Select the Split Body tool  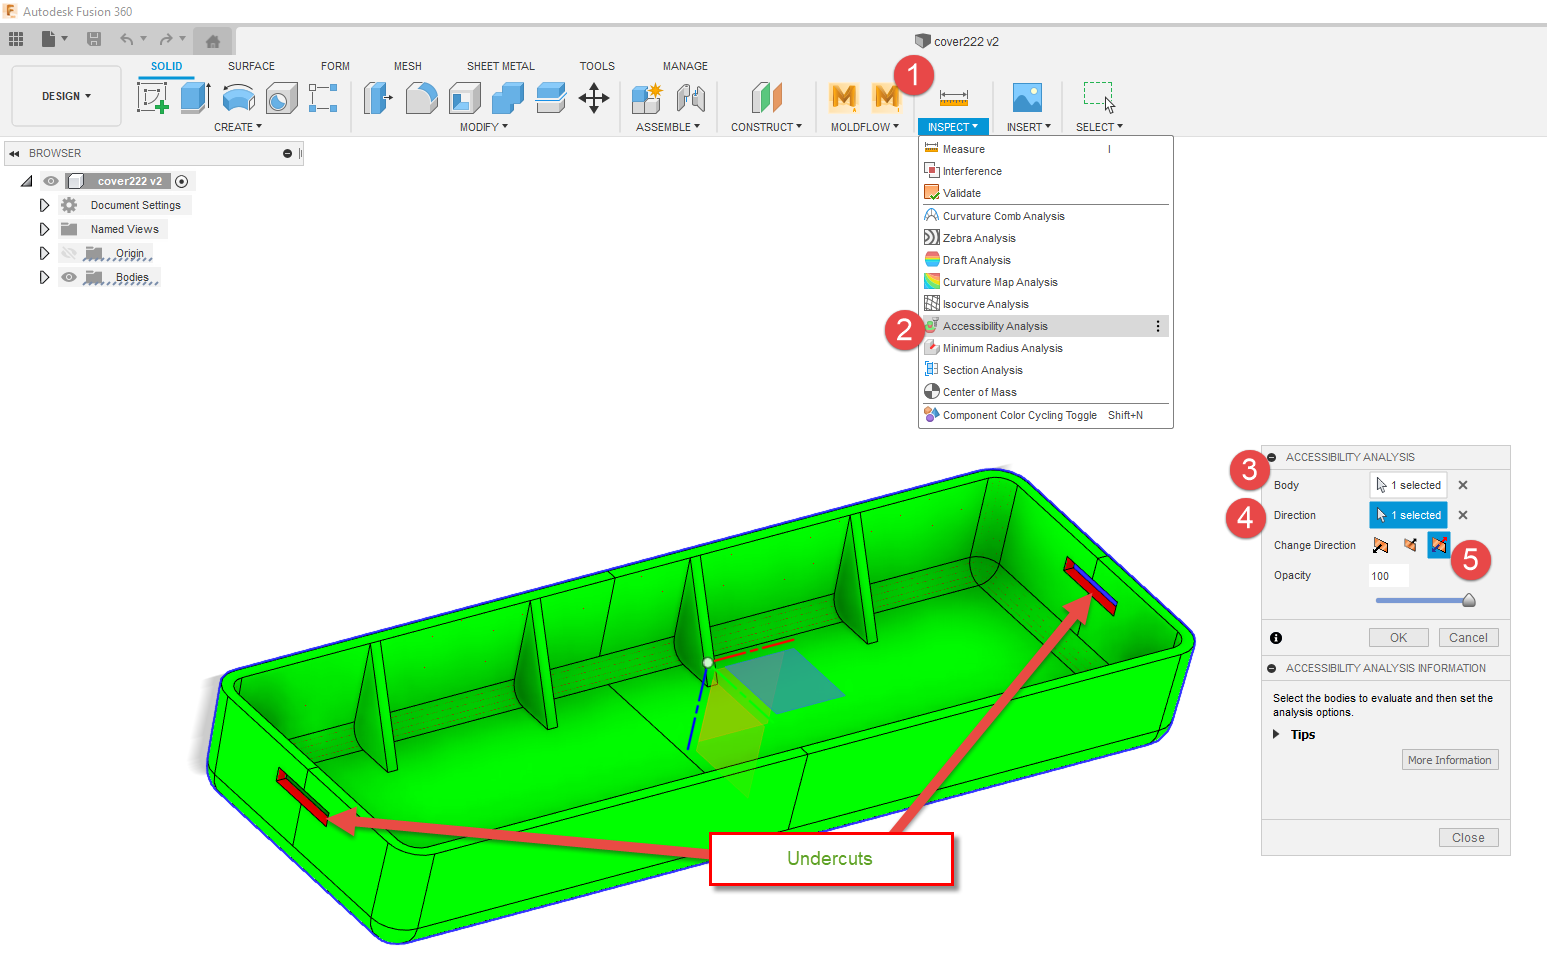[x=551, y=97]
